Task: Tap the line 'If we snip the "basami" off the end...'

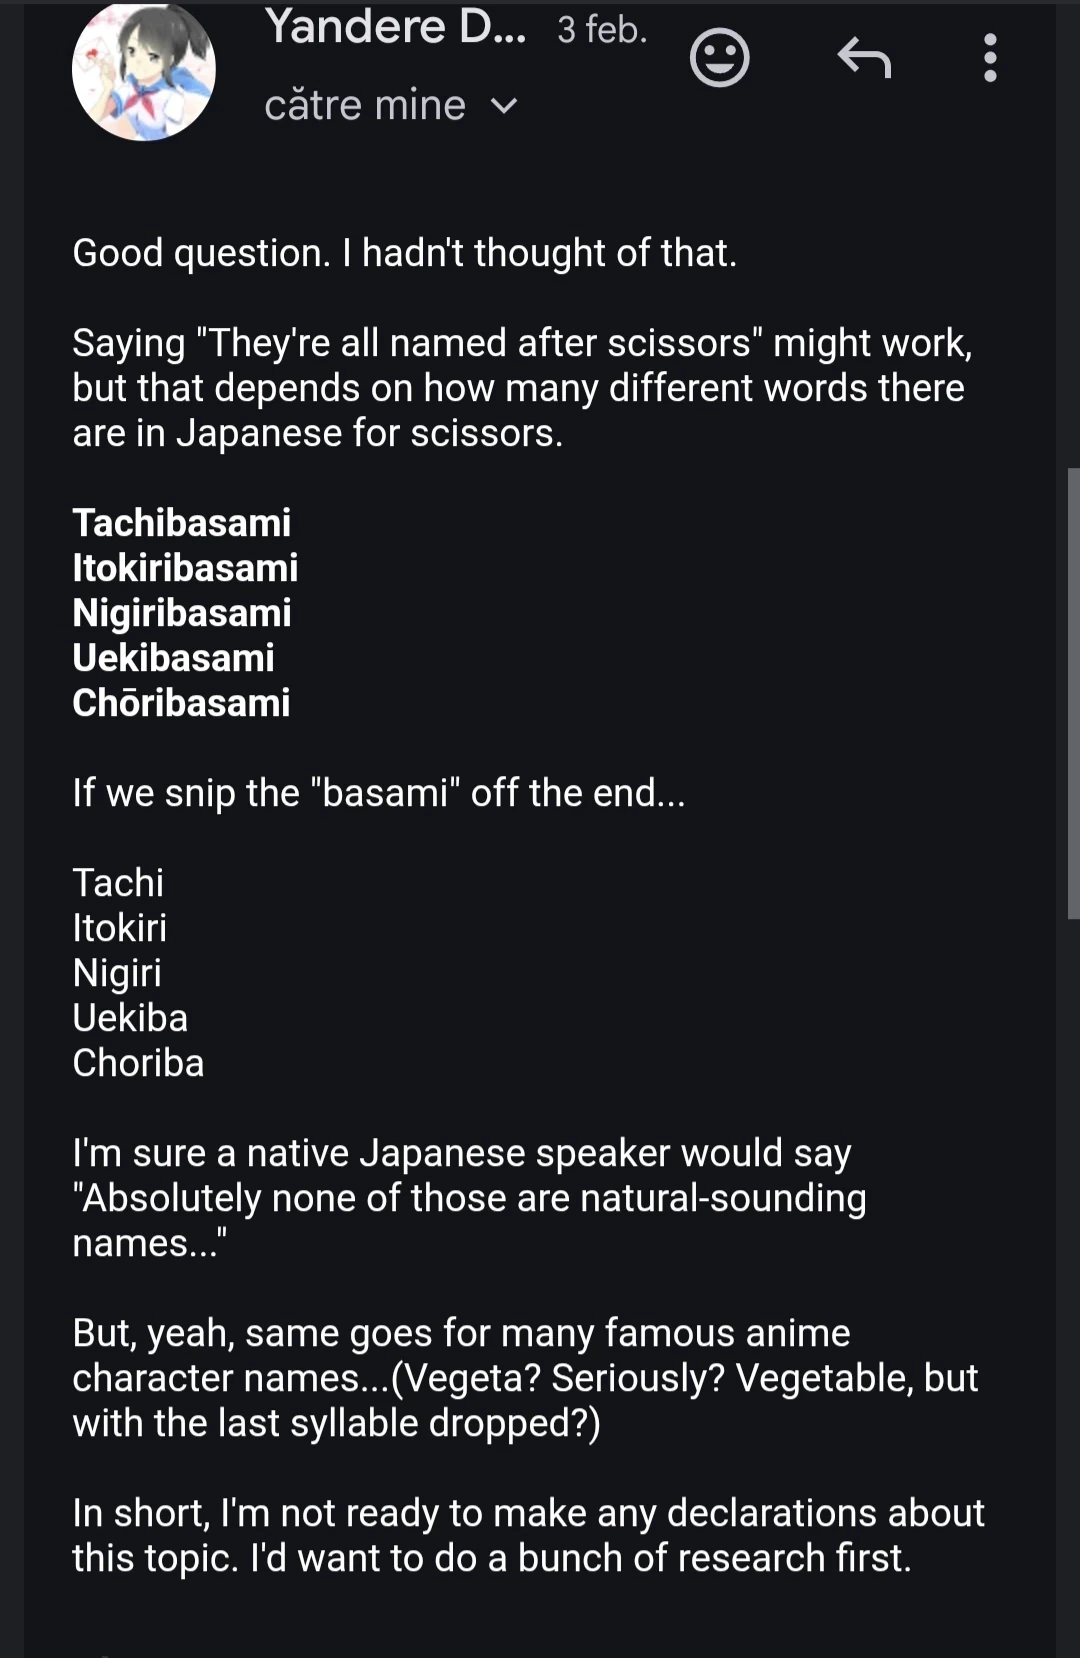Action: click(378, 793)
